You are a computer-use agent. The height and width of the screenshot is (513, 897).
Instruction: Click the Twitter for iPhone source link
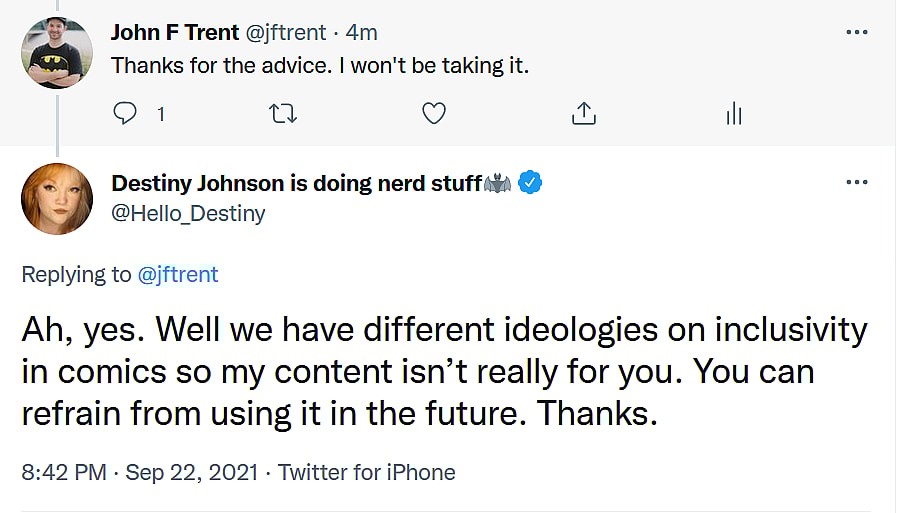[x=366, y=472]
